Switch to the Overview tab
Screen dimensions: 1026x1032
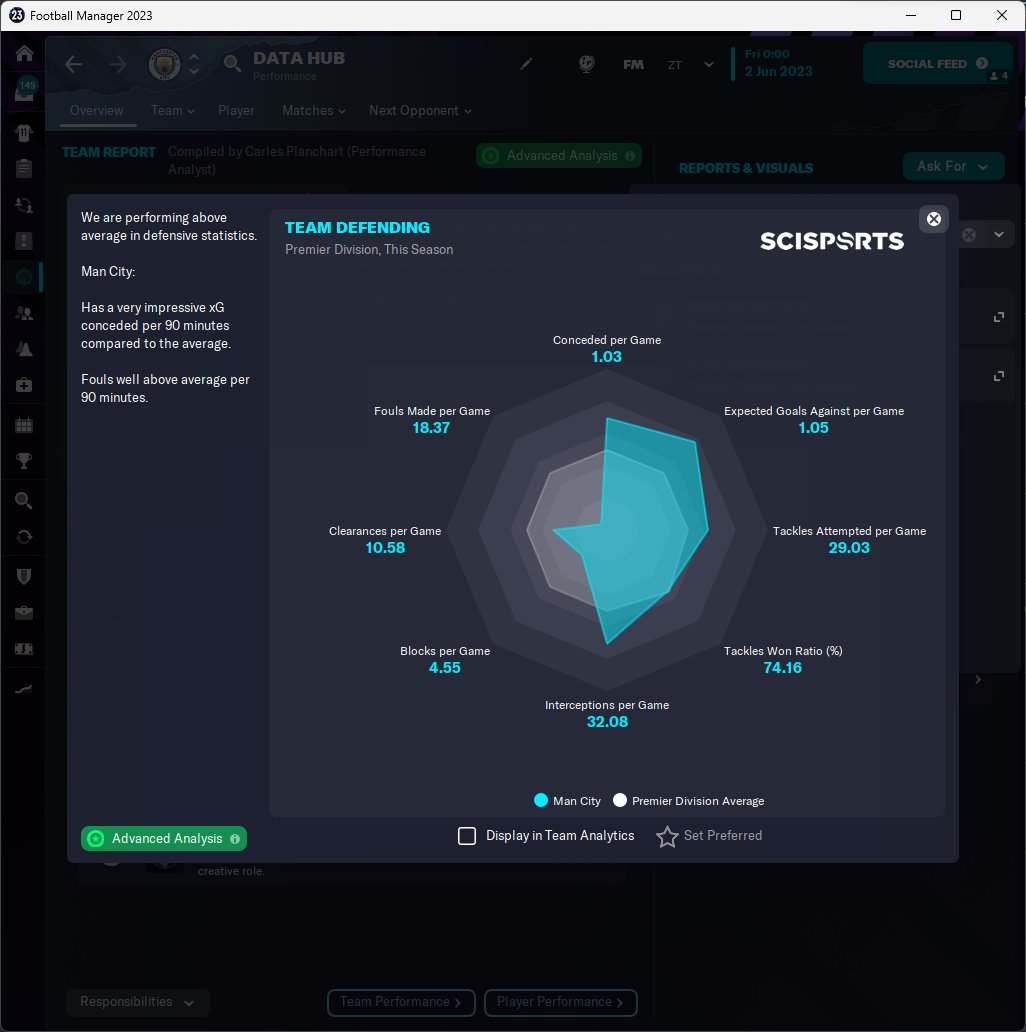tap(97, 111)
